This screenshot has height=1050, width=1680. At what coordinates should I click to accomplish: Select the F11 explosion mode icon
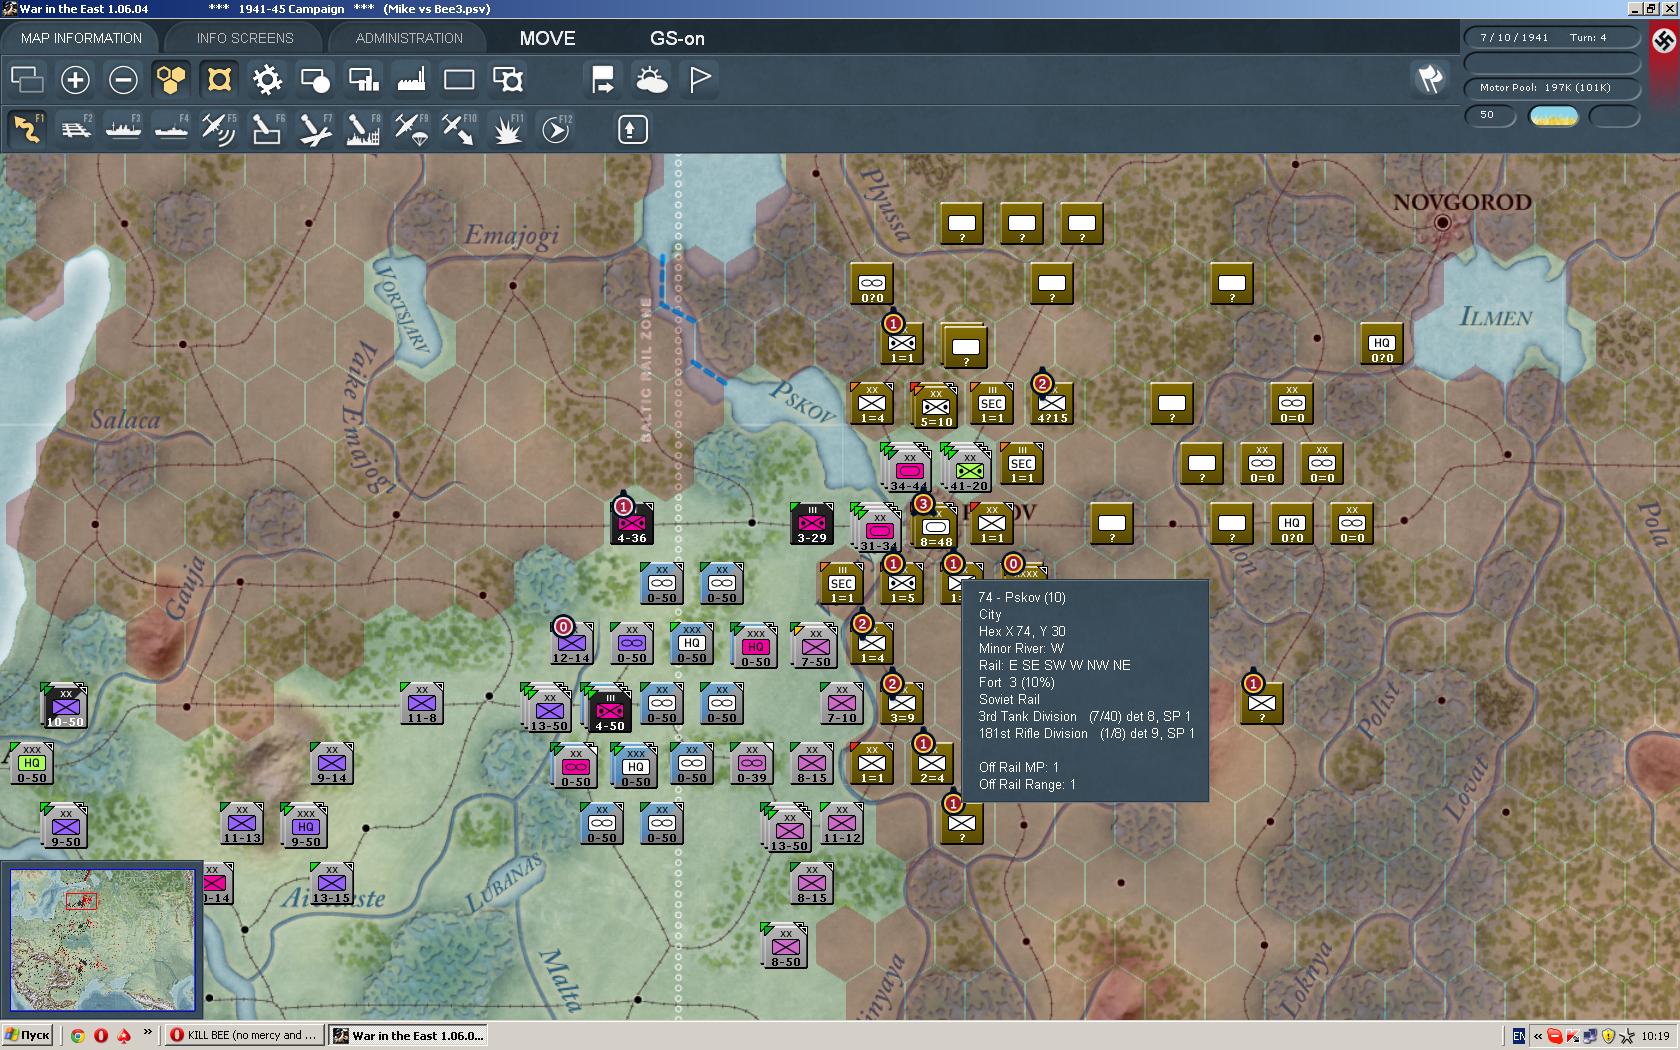point(507,129)
